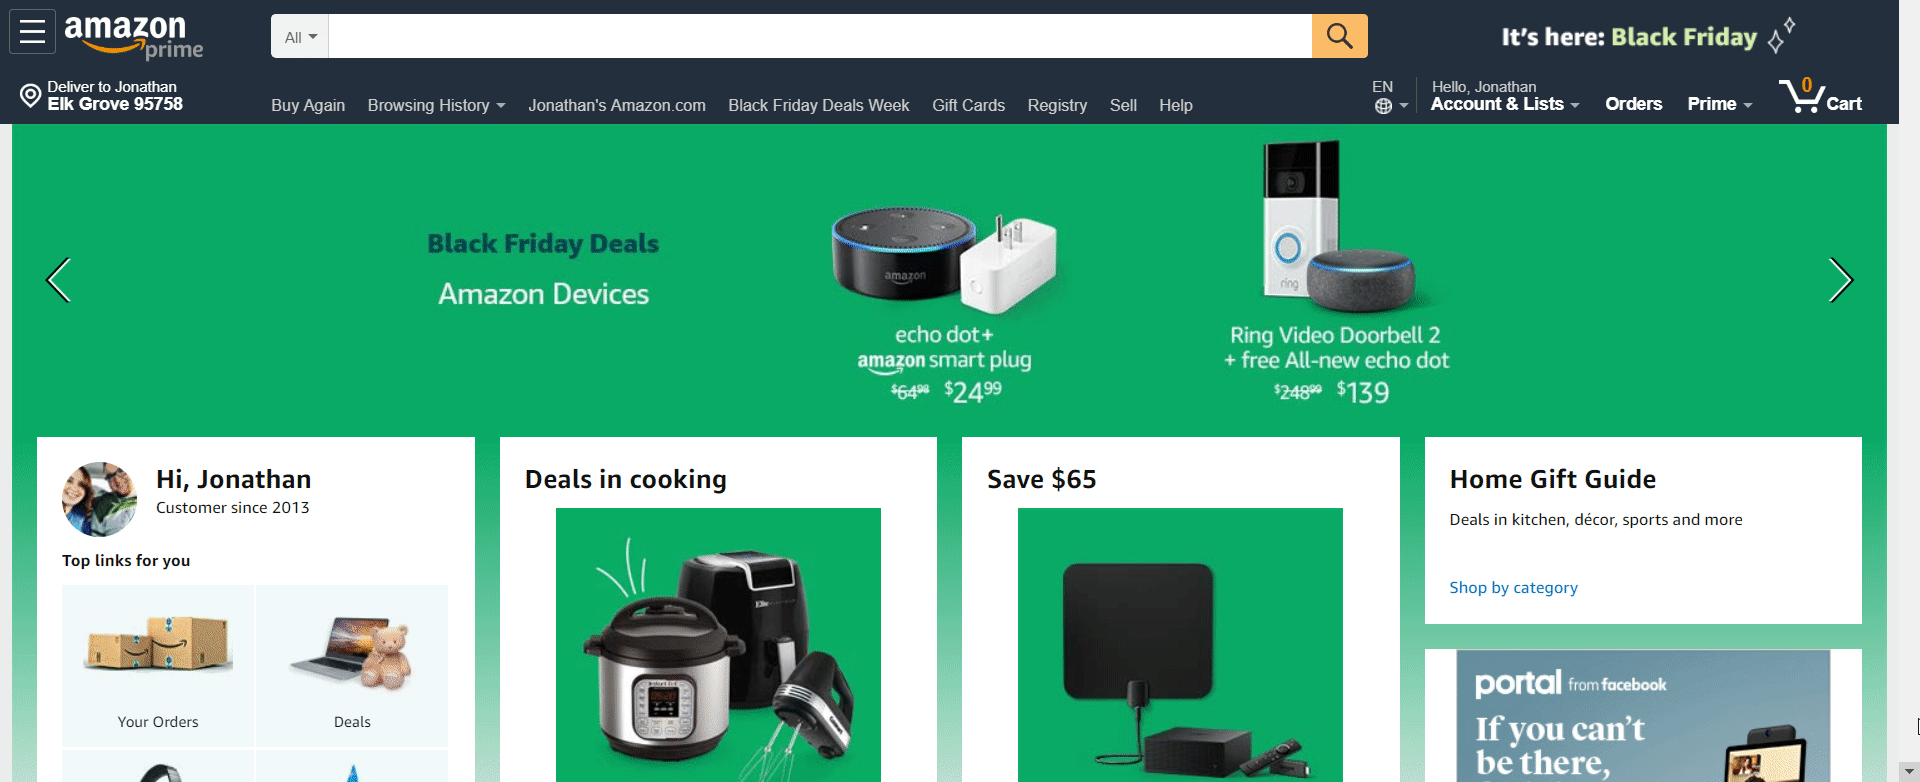The height and width of the screenshot is (782, 1920).
Task: Click the delivery location pin icon
Action: pyautogui.click(x=31, y=96)
